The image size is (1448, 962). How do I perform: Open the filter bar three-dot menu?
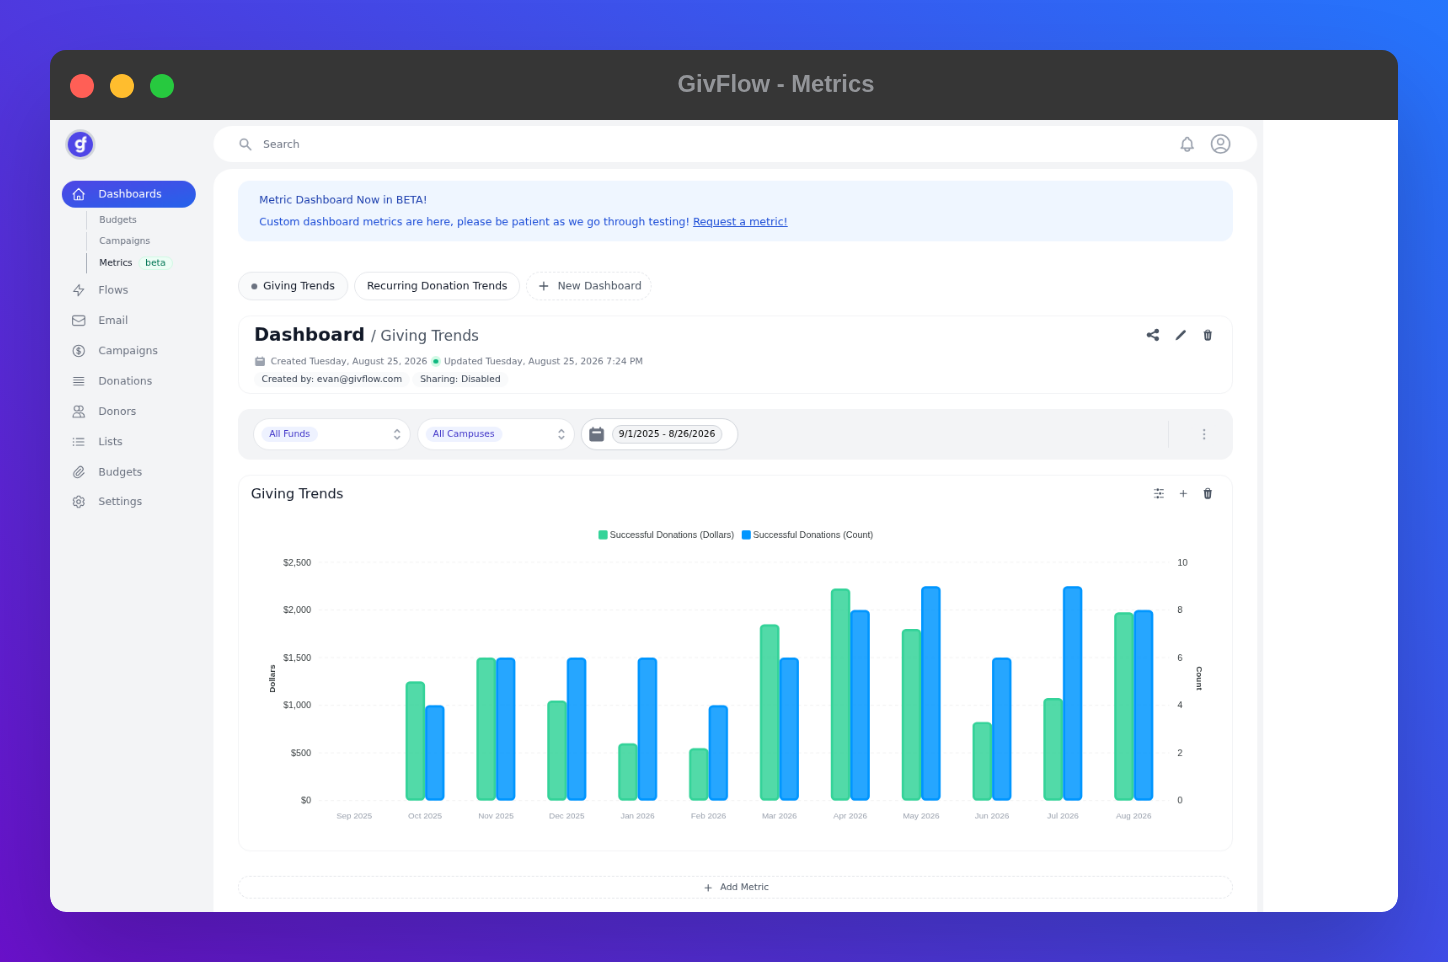pos(1204,434)
